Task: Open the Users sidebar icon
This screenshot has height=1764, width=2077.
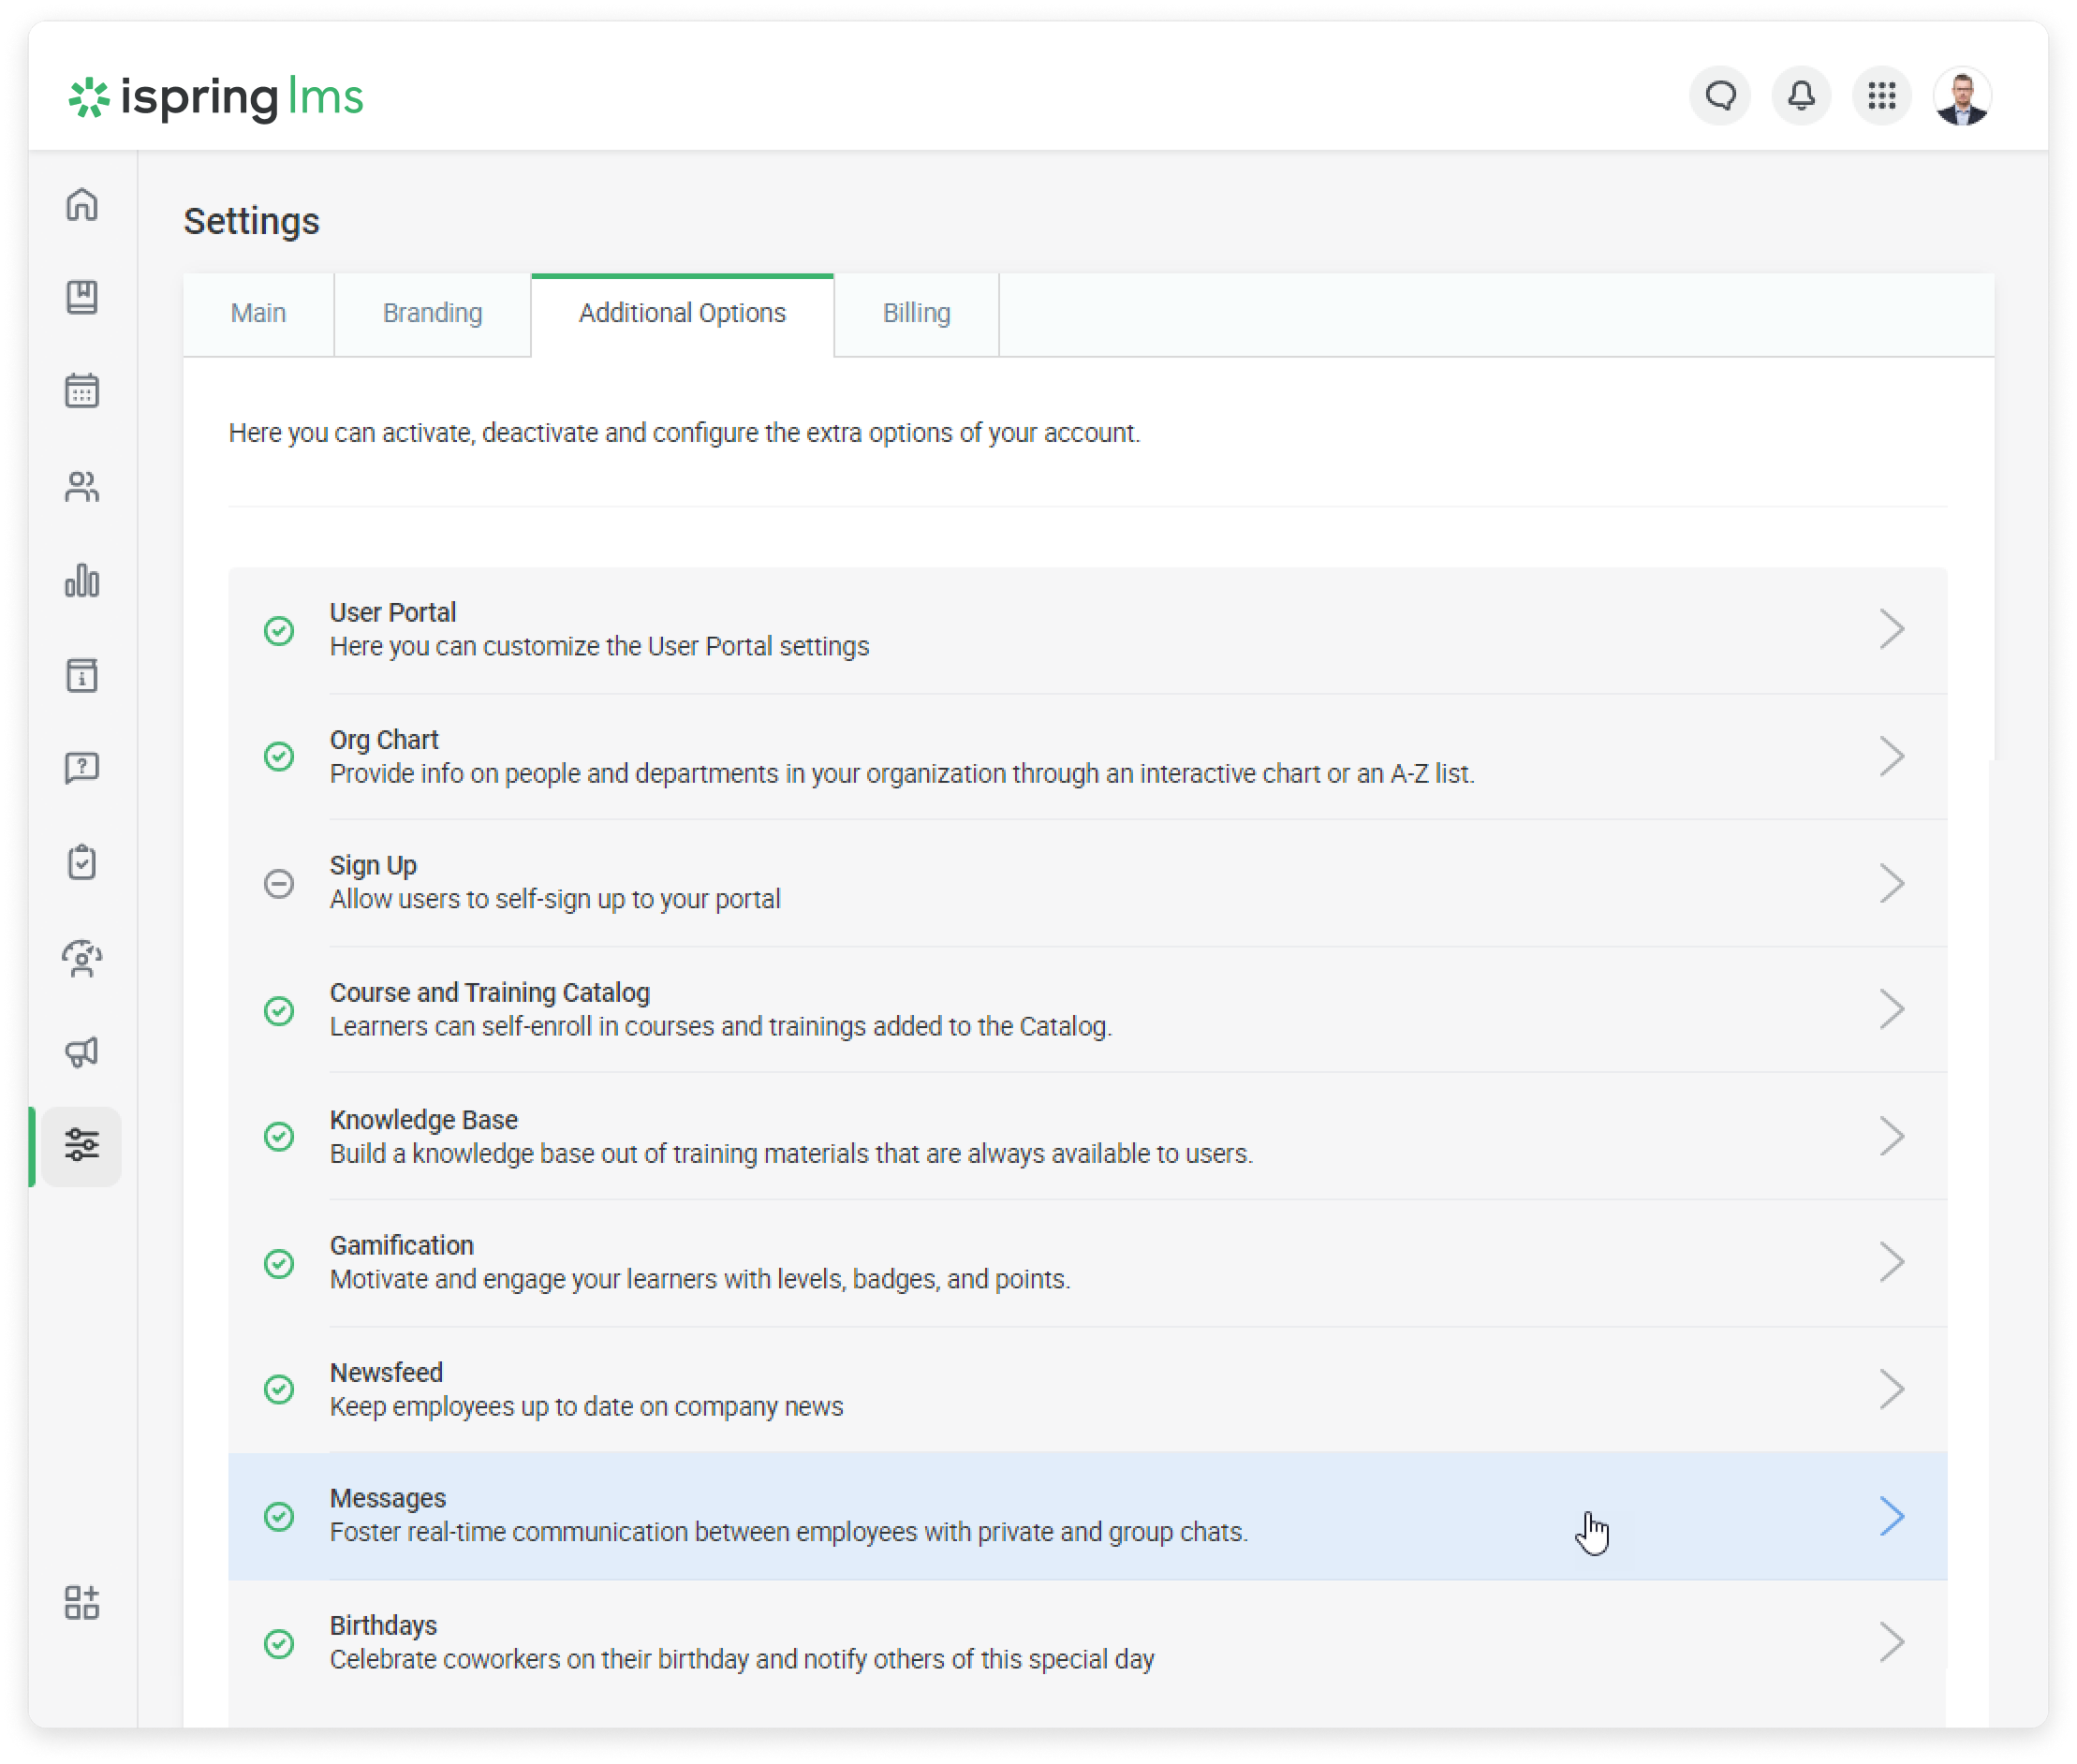Action: coord(82,487)
